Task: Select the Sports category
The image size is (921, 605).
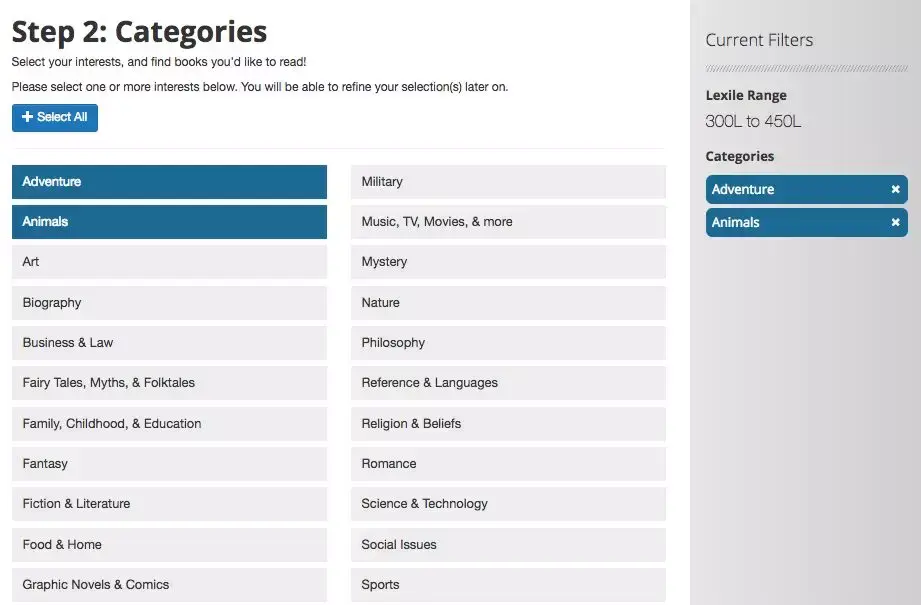Action: (508, 585)
